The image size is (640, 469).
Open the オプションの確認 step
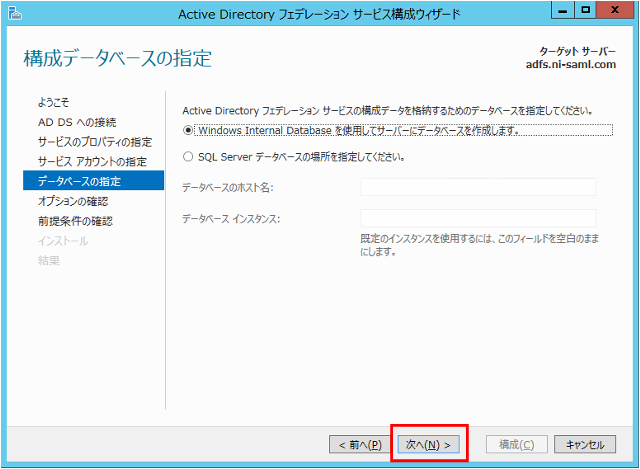[x=73, y=201]
